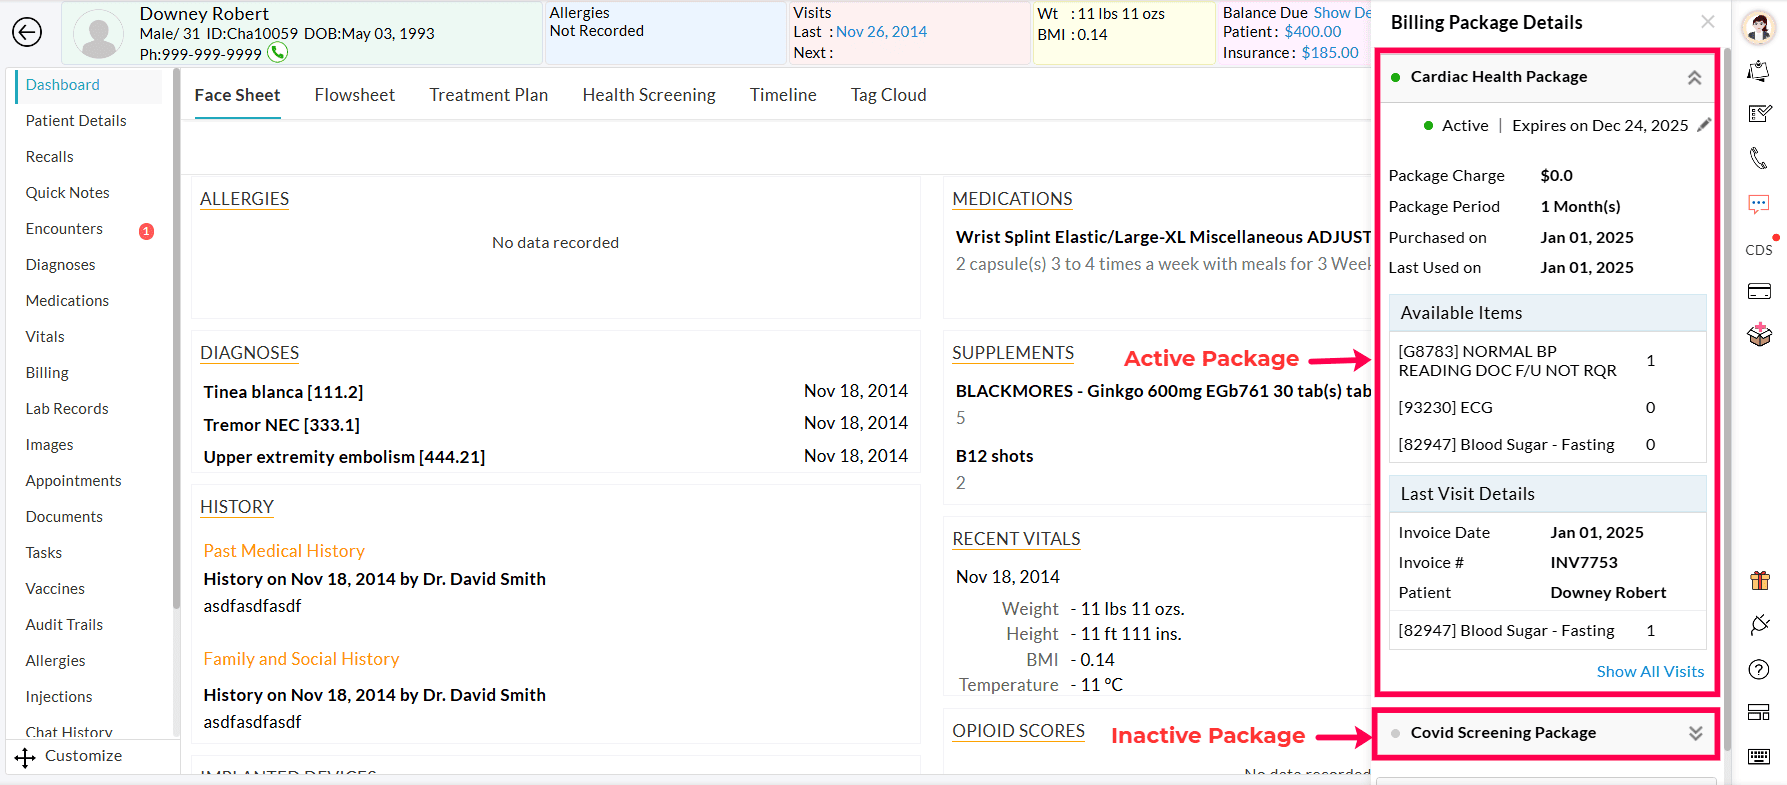This screenshot has width=1787, height=785.
Task: Open the Nov 26, 2014 last visit link
Action: click(881, 32)
